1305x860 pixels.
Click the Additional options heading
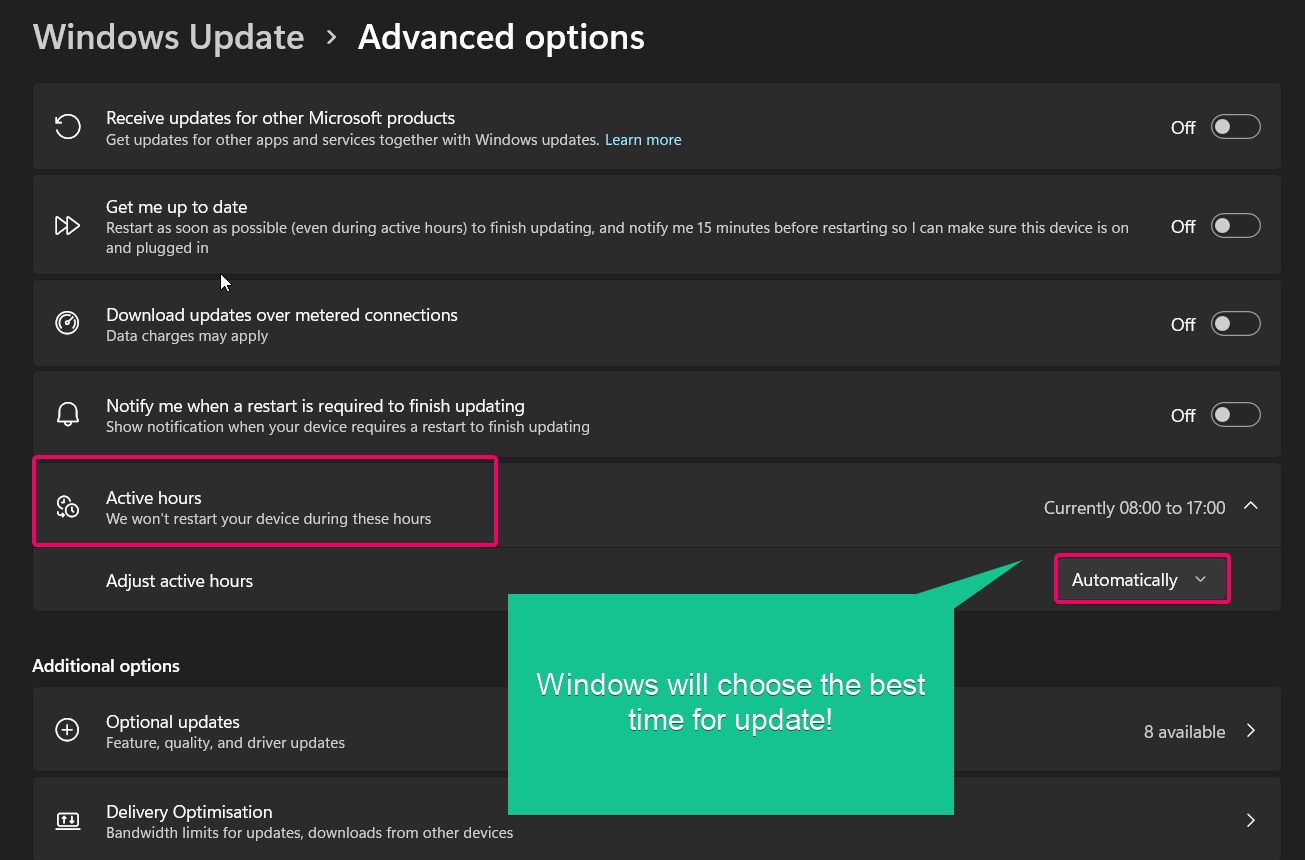(x=106, y=666)
